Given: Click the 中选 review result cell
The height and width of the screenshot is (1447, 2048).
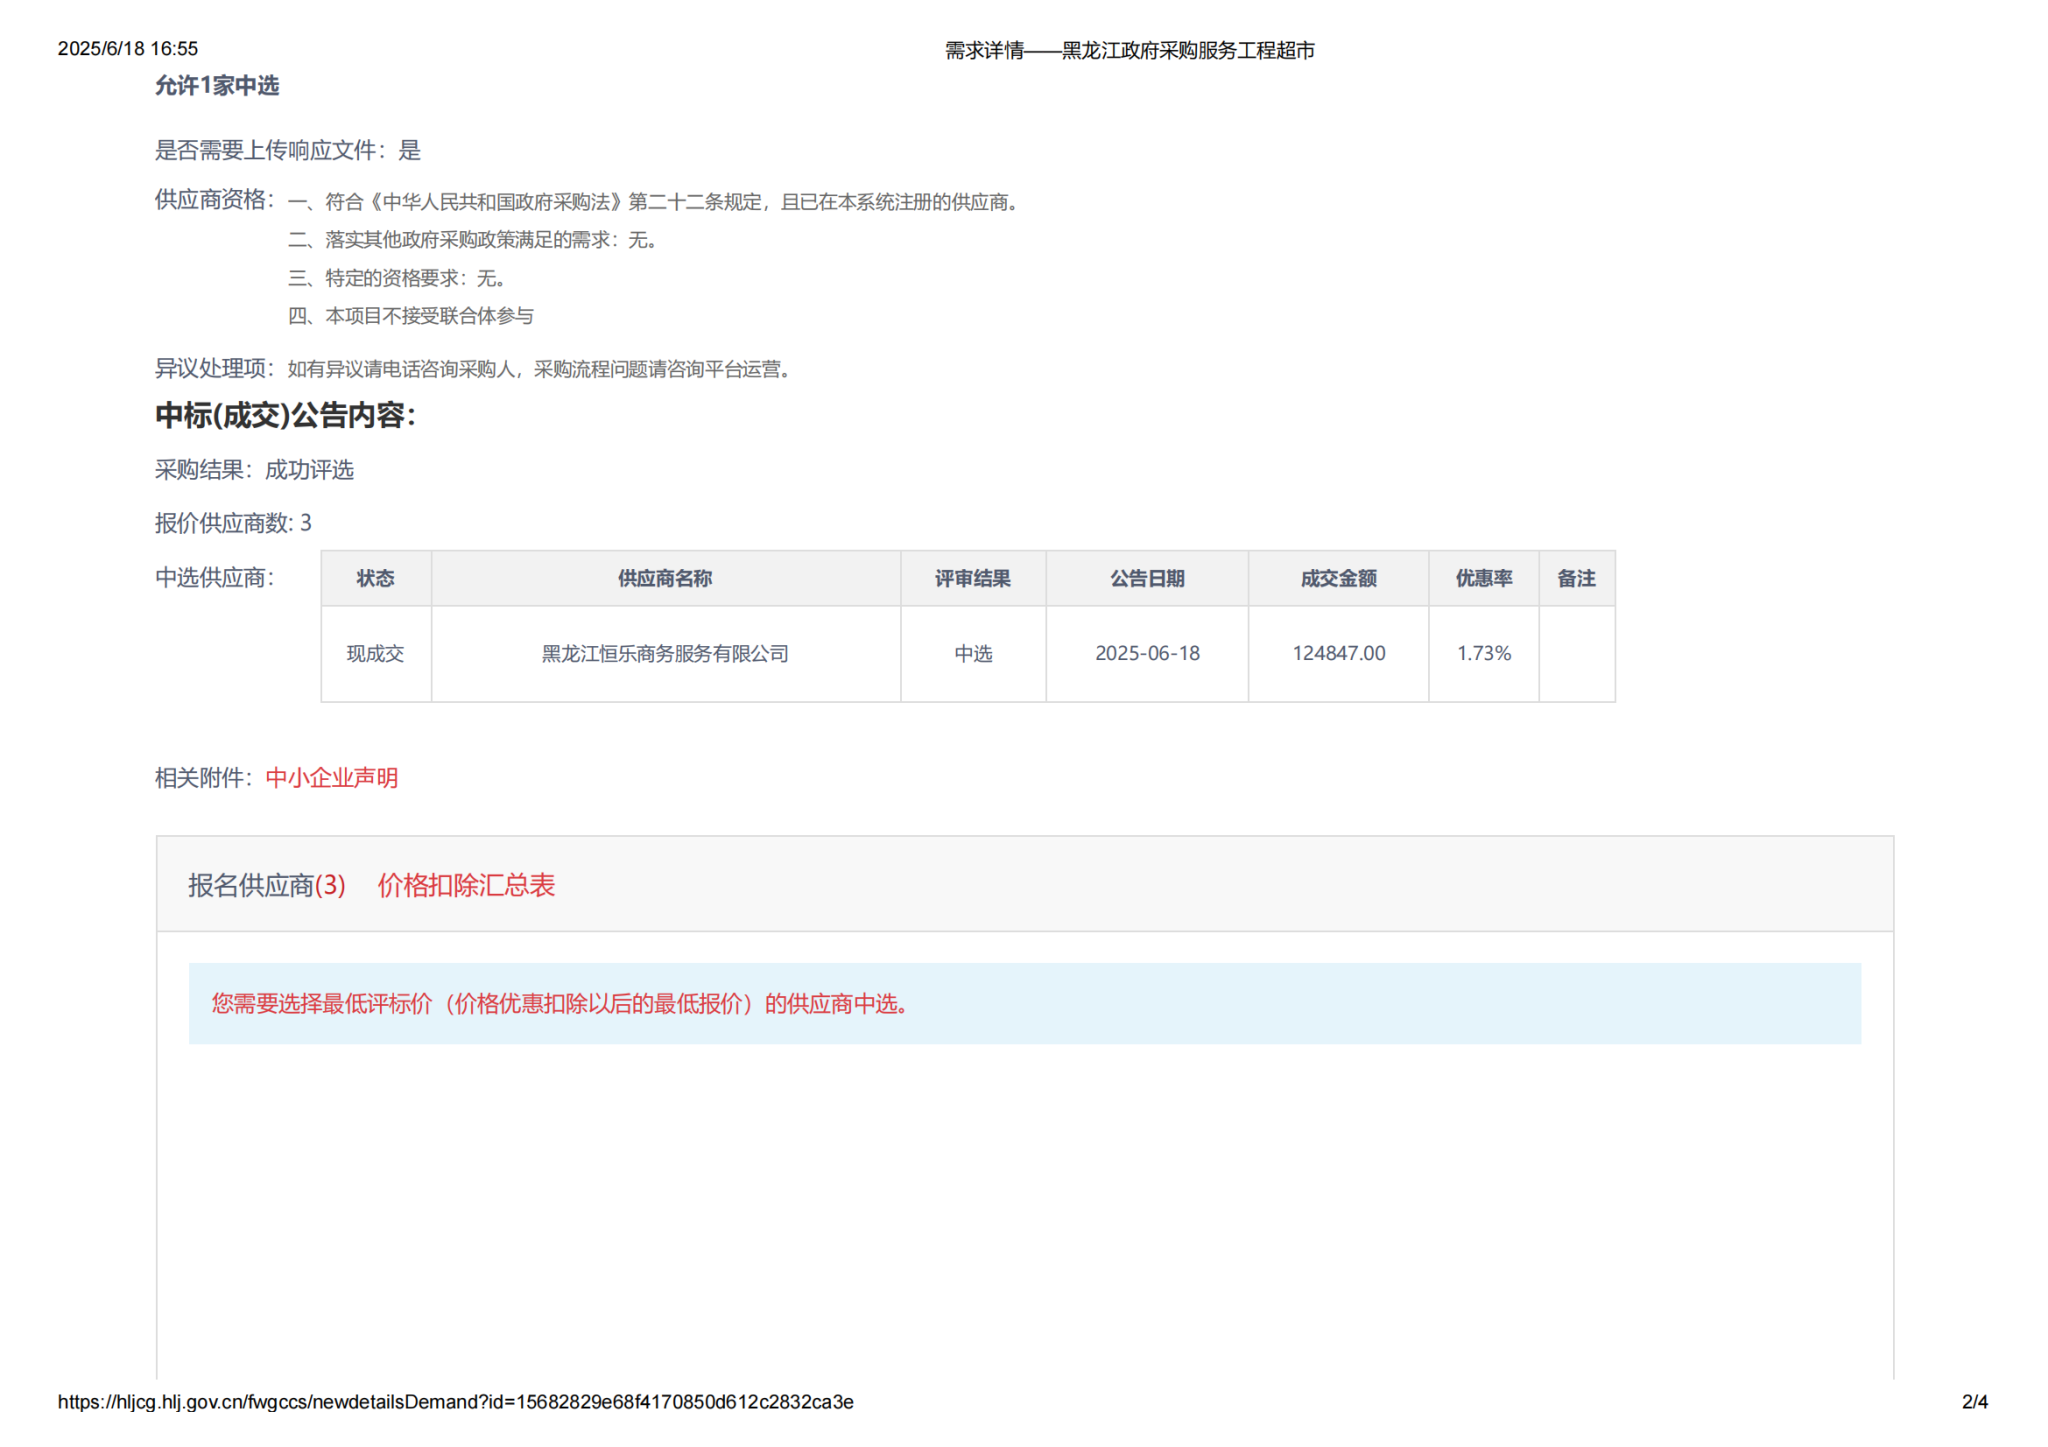Looking at the screenshot, I should [972, 653].
